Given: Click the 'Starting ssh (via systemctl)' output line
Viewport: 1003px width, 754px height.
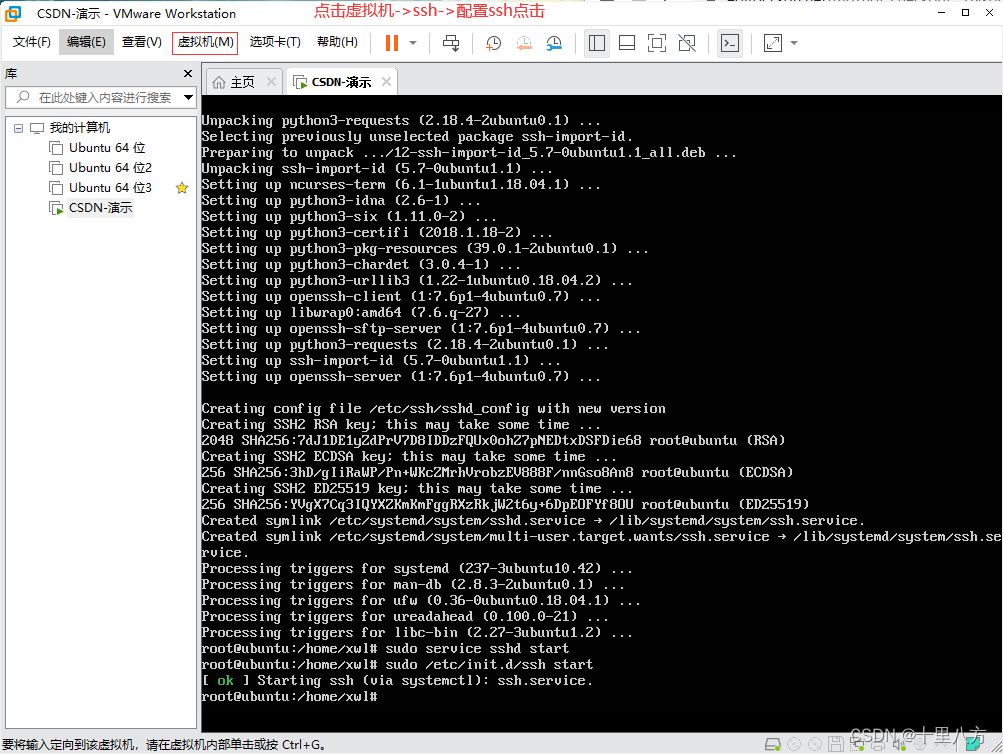Looking at the screenshot, I should point(397,680).
